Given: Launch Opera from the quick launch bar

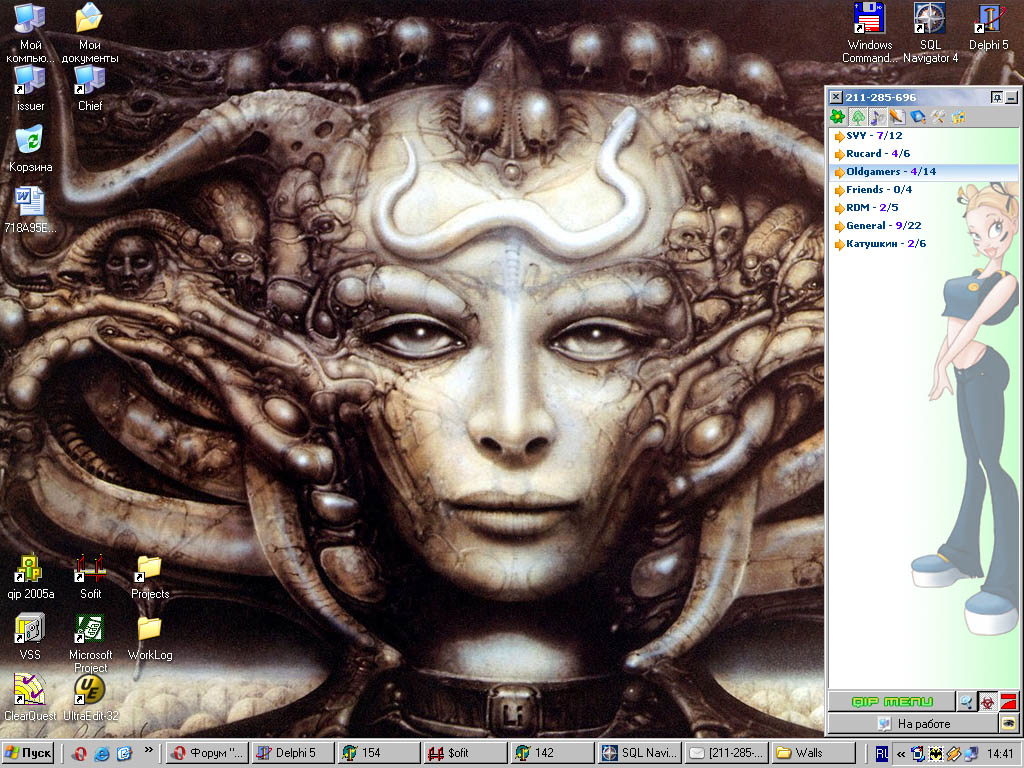Looking at the screenshot, I should coord(79,753).
